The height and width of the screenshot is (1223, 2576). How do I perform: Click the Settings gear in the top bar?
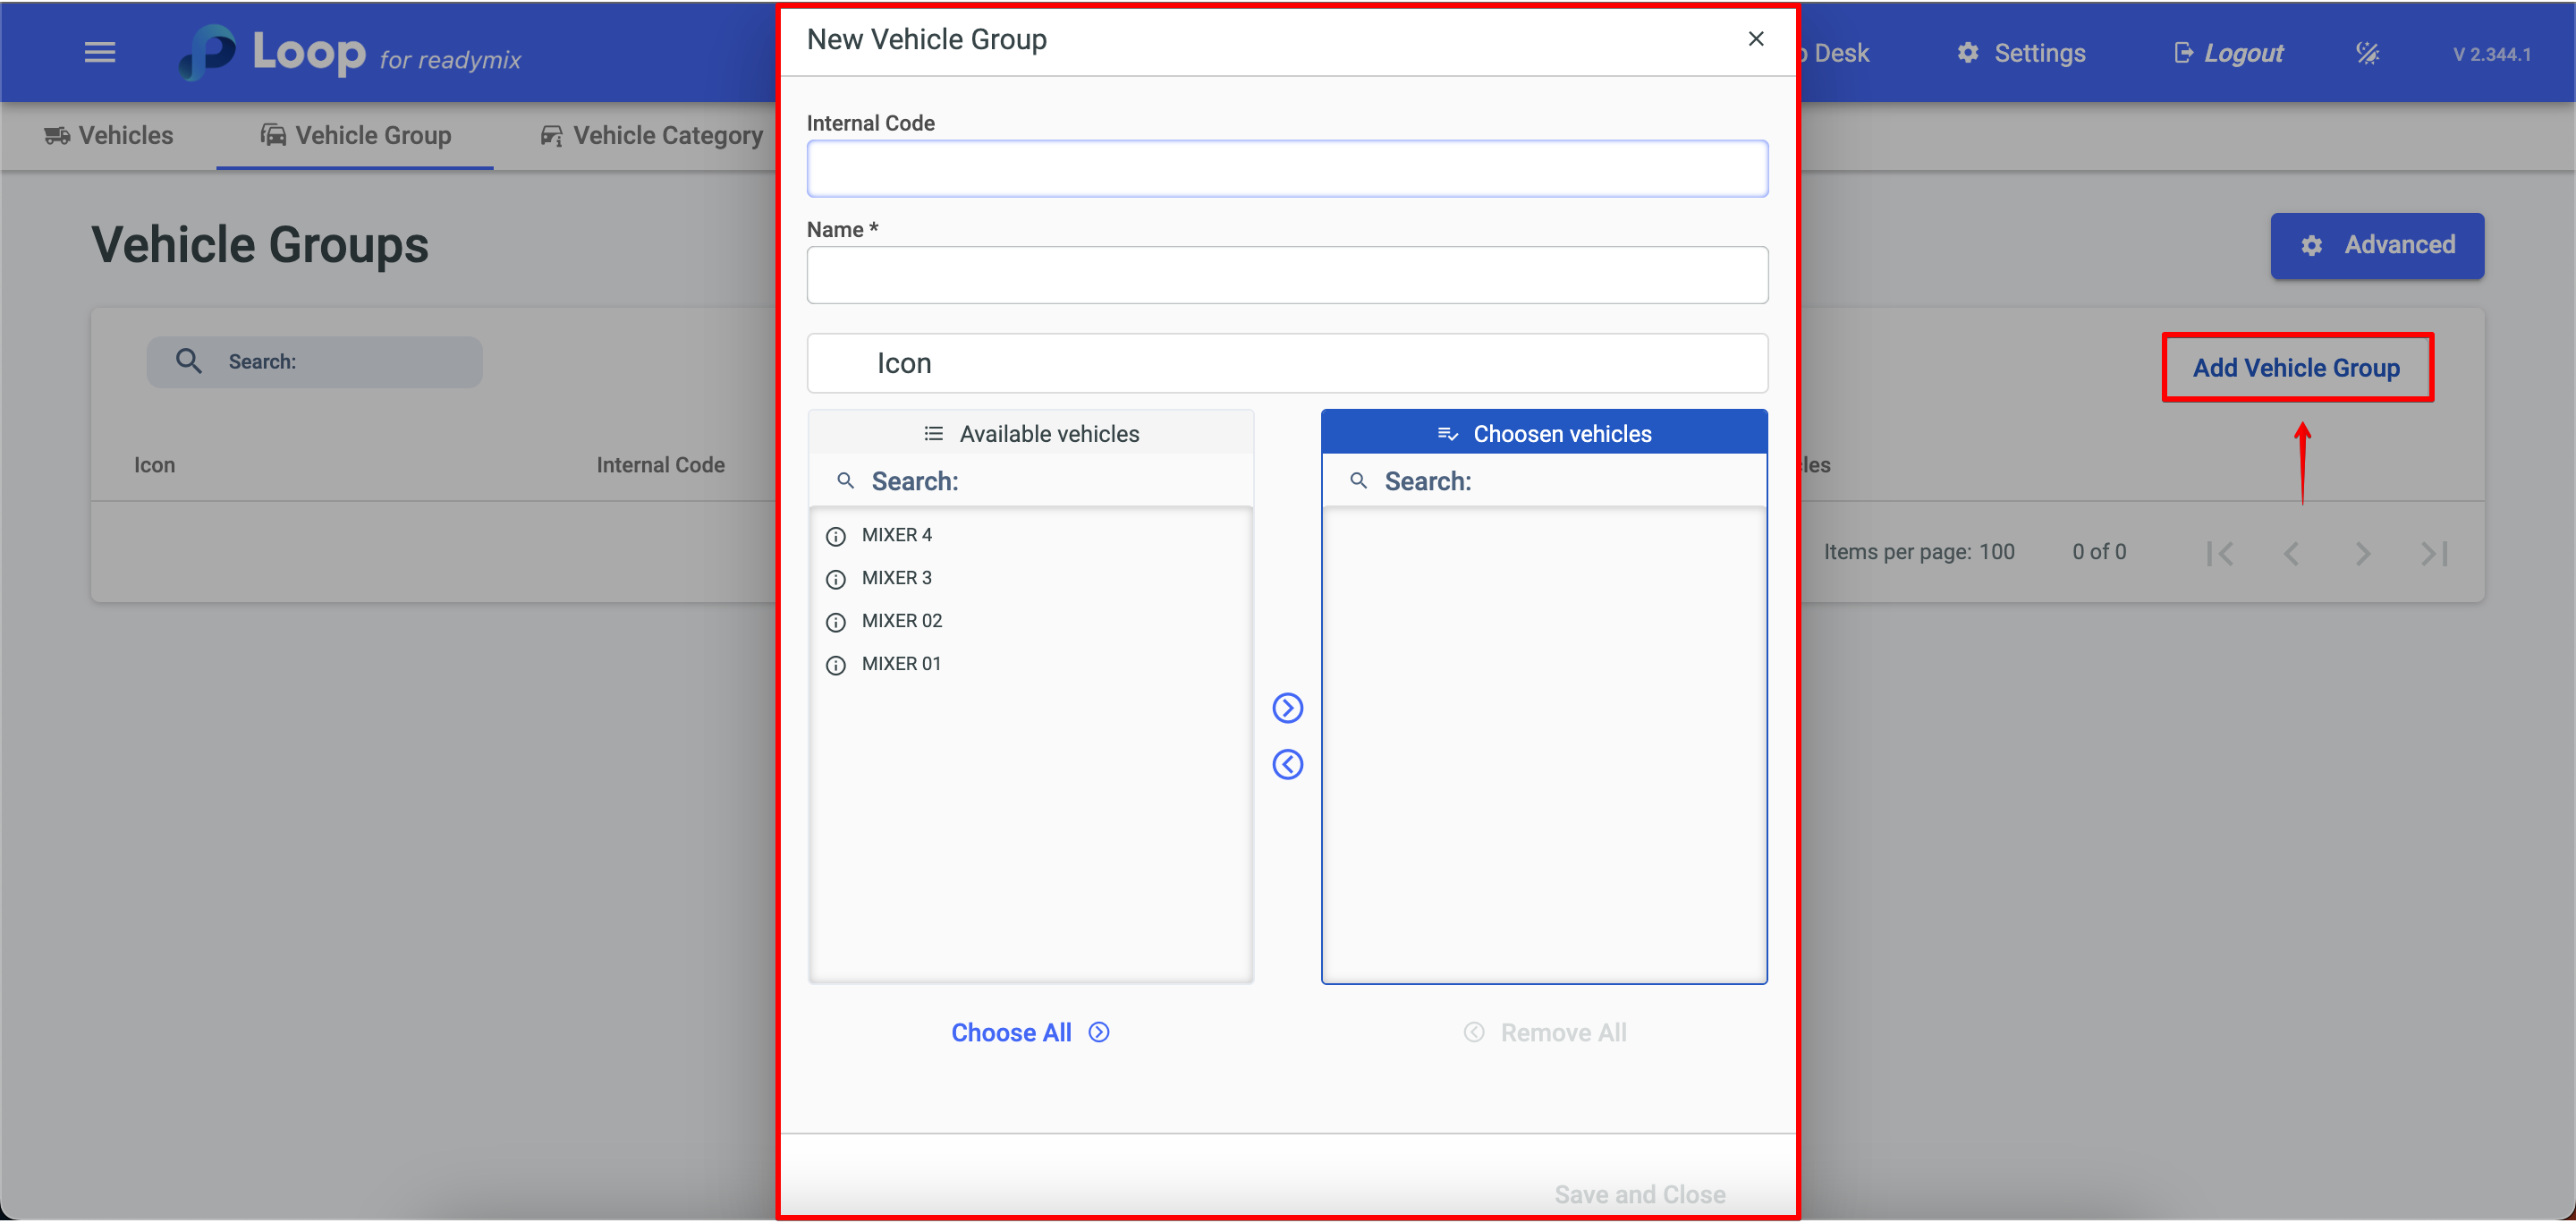tap(2020, 53)
